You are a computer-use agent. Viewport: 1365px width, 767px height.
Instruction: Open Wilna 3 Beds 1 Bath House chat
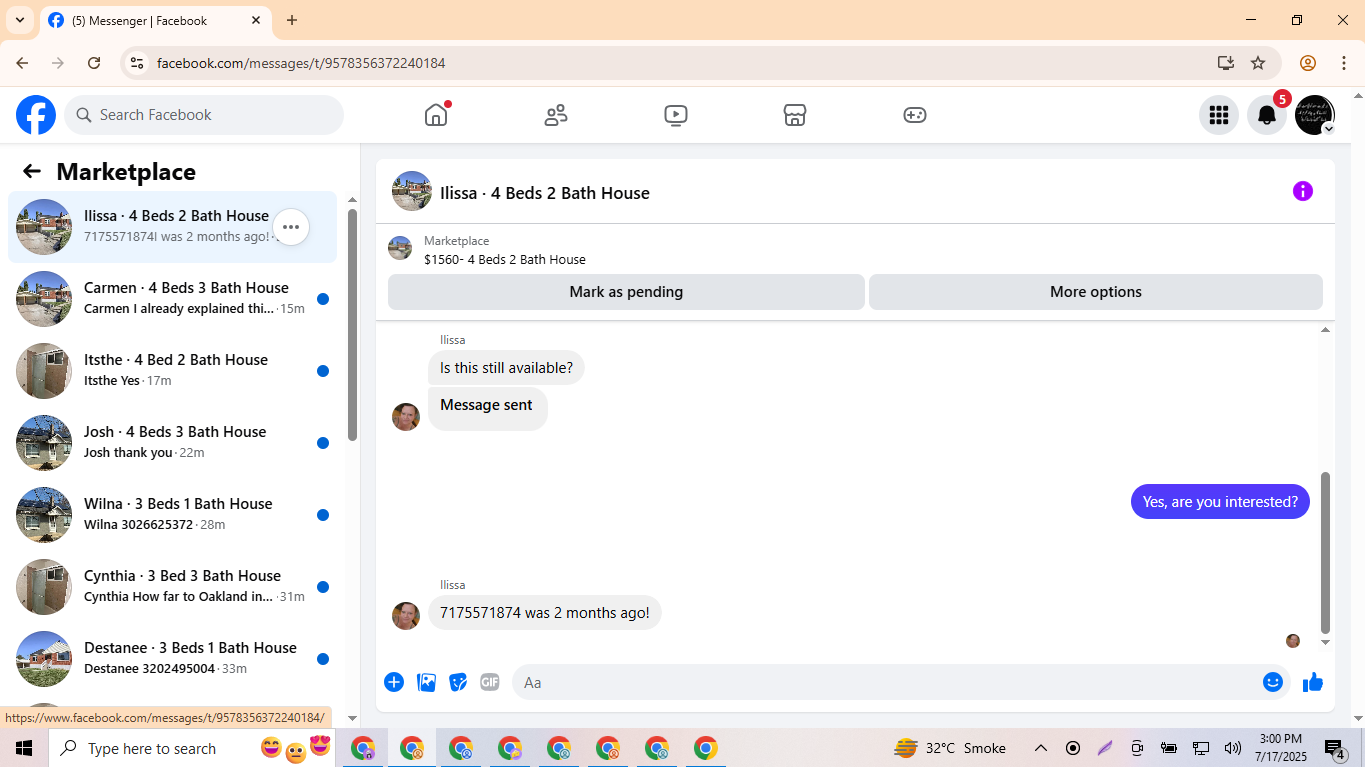[172, 515]
